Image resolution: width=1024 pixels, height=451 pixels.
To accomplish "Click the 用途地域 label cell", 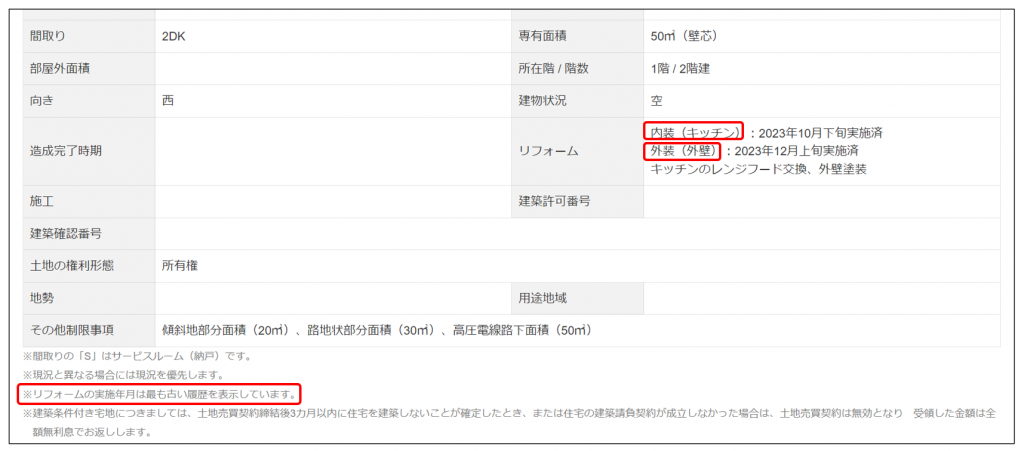I will tap(542, 298).
